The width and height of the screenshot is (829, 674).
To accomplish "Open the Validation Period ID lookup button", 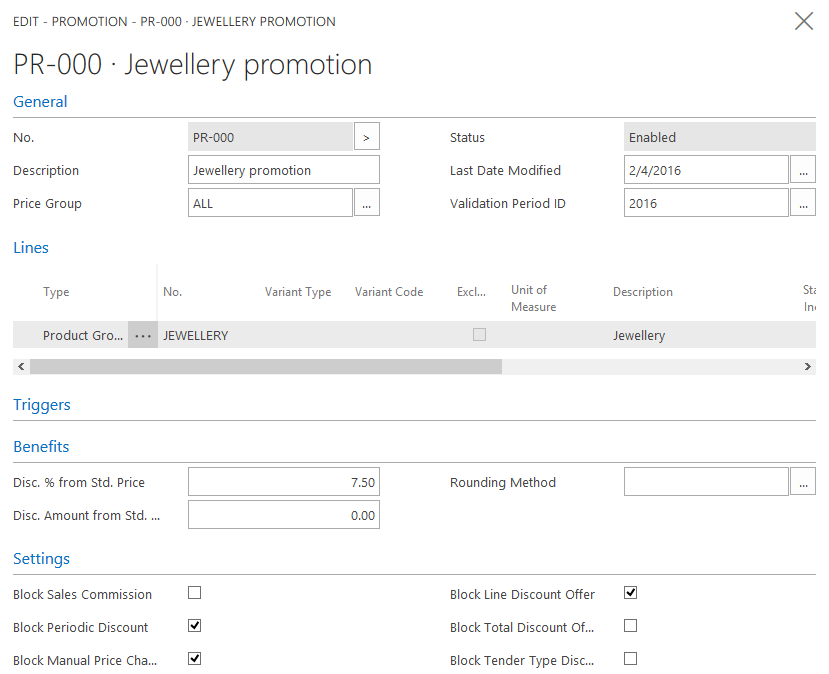I will (803, 203).
